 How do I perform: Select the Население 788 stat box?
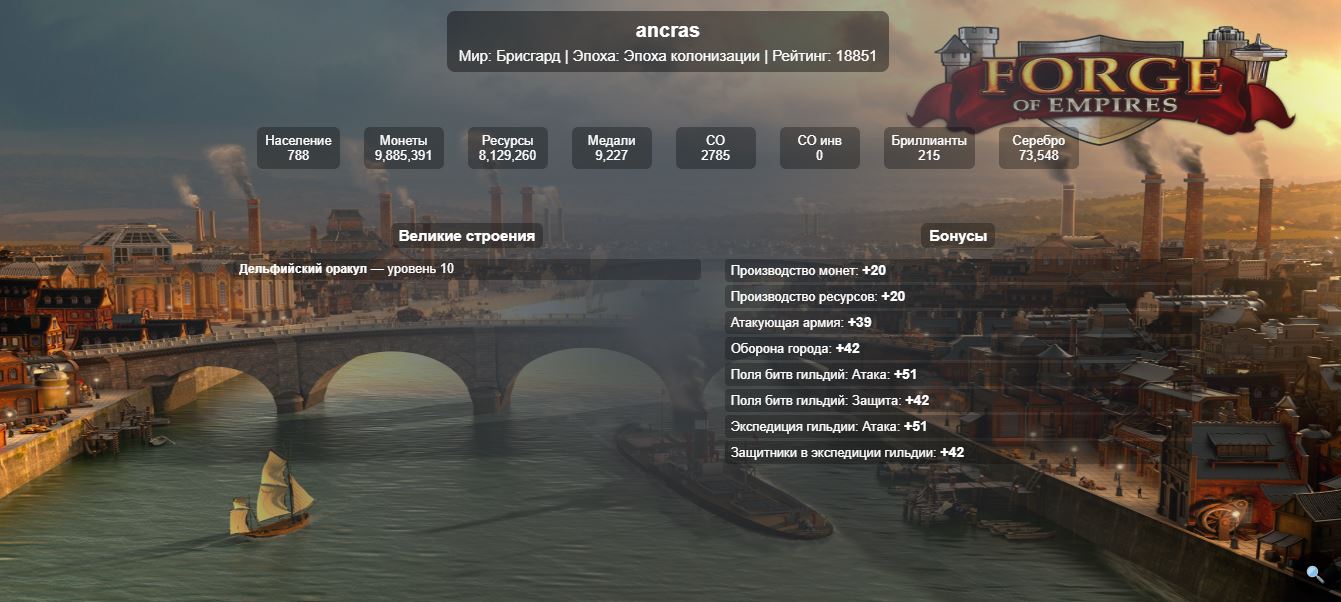(298, 148)
